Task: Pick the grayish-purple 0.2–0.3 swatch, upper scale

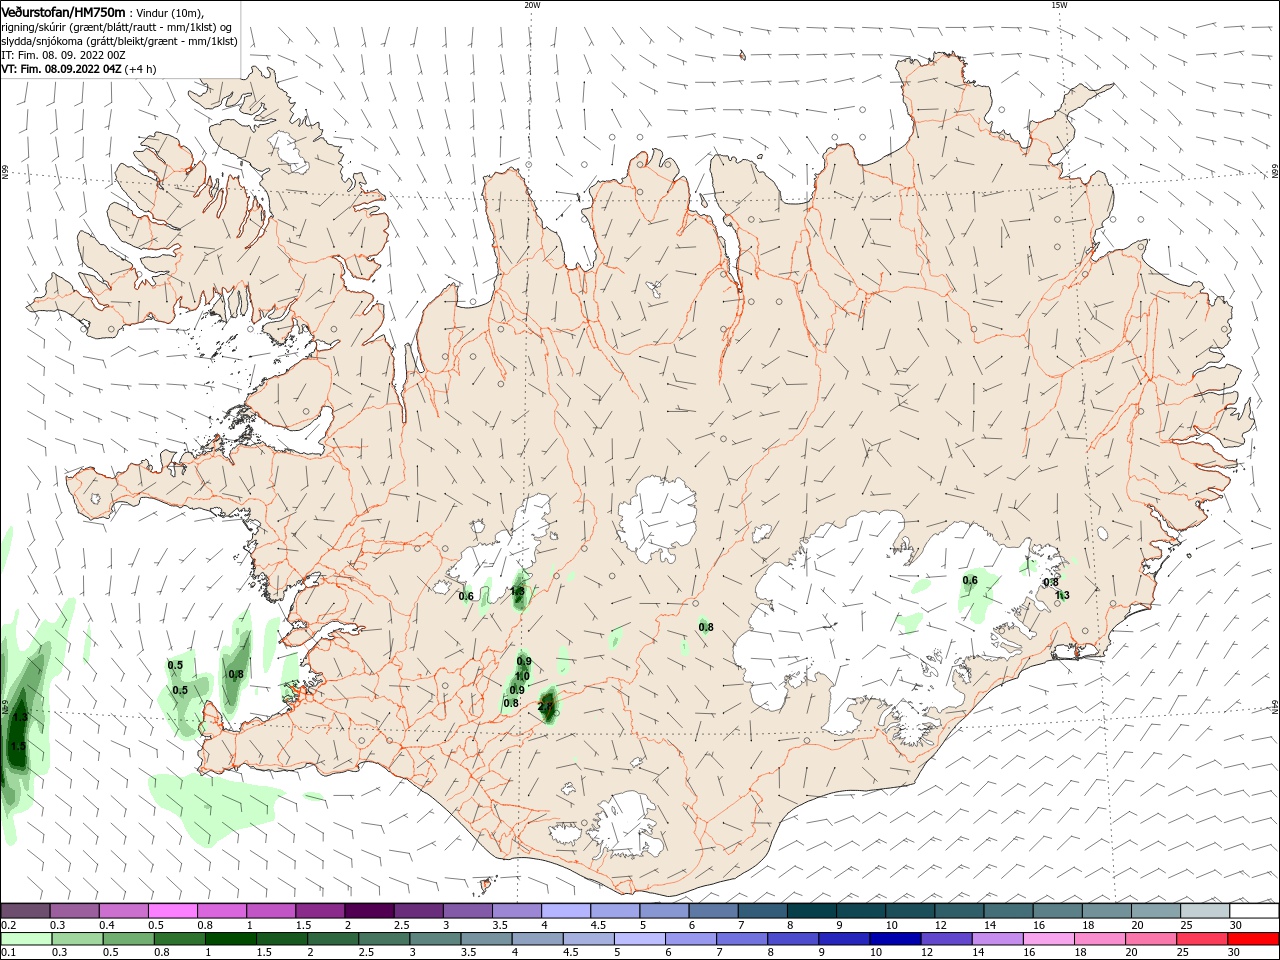Action: click(x=25, y=911)
